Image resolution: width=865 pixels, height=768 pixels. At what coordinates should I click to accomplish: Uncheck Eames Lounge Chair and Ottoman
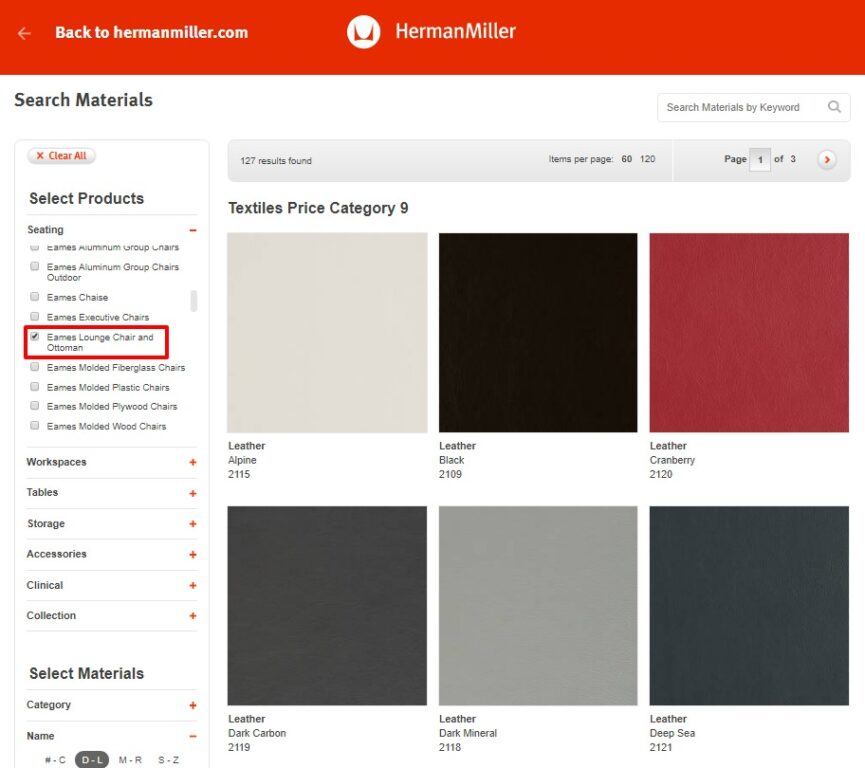click(x=35, y=337)
